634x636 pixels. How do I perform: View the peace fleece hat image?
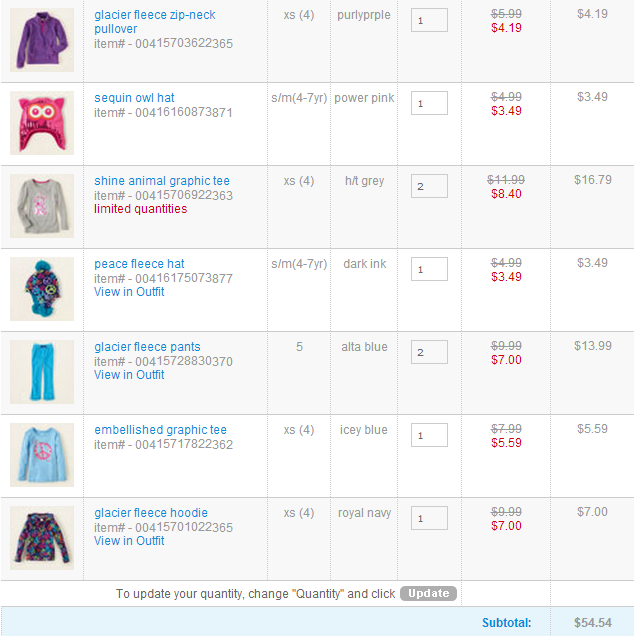(42, 289)
